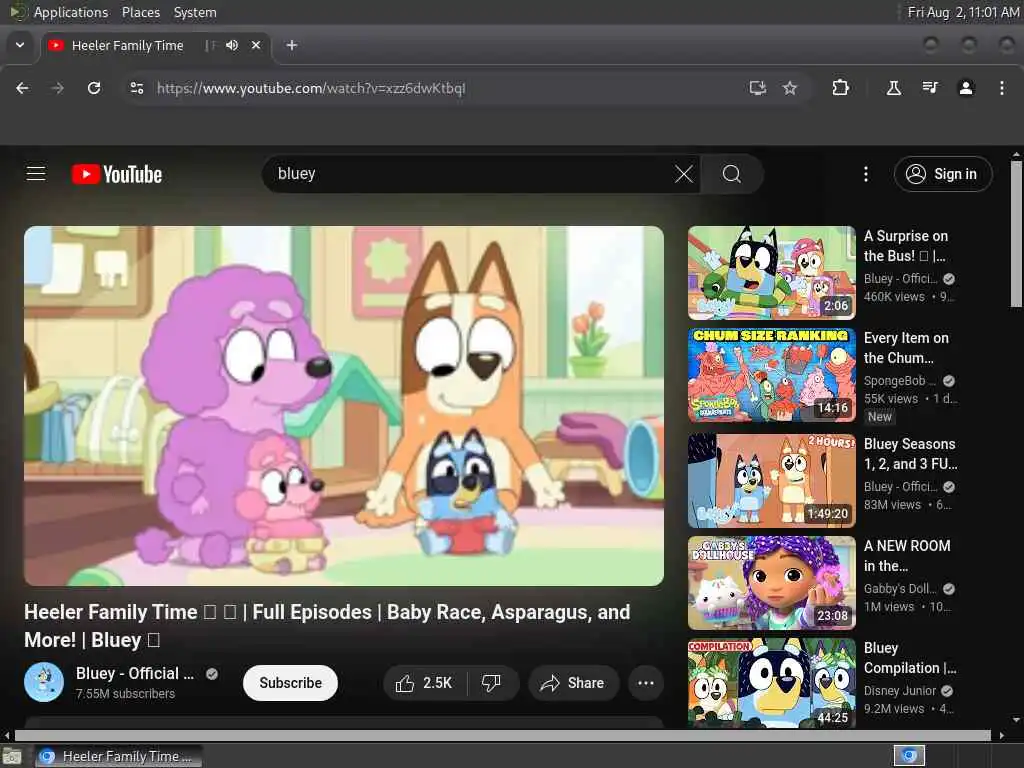Click the horizontal page scrollbar

point(503,735)
